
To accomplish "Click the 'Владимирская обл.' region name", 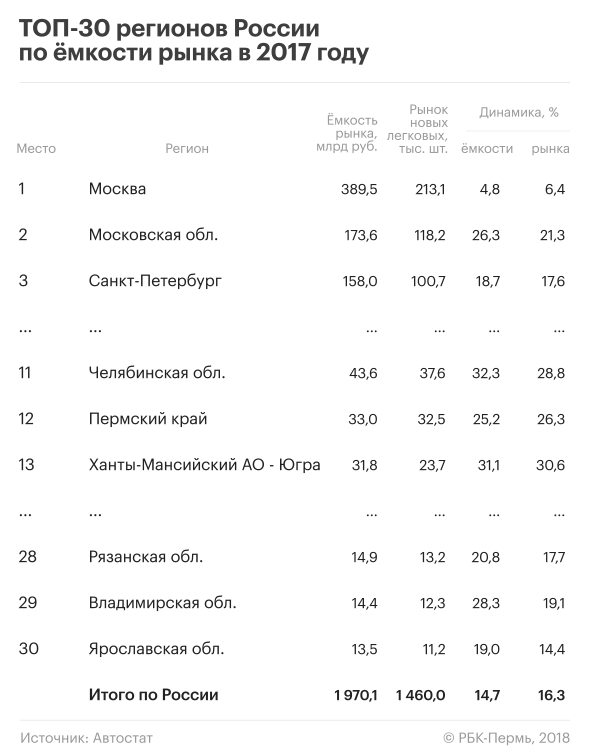I will point(162,603).
